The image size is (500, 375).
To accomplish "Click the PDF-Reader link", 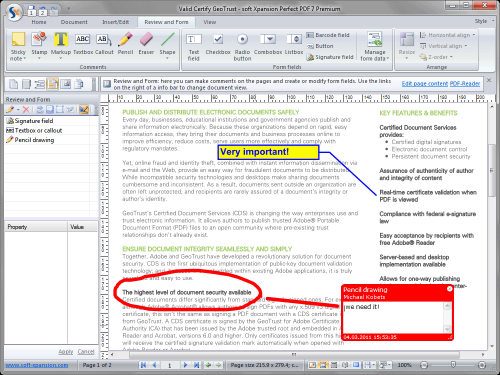I will click(x=465, y=84).
